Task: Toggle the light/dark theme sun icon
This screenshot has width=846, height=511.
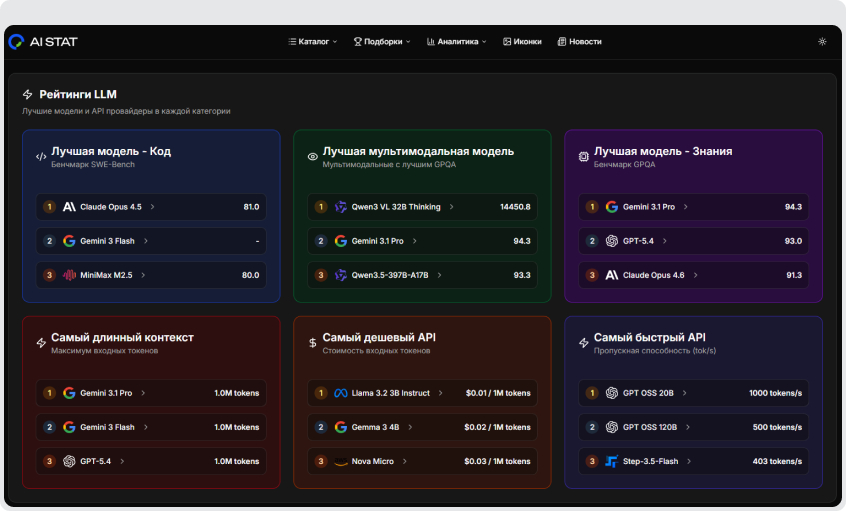Action: (x=822, y=42)
